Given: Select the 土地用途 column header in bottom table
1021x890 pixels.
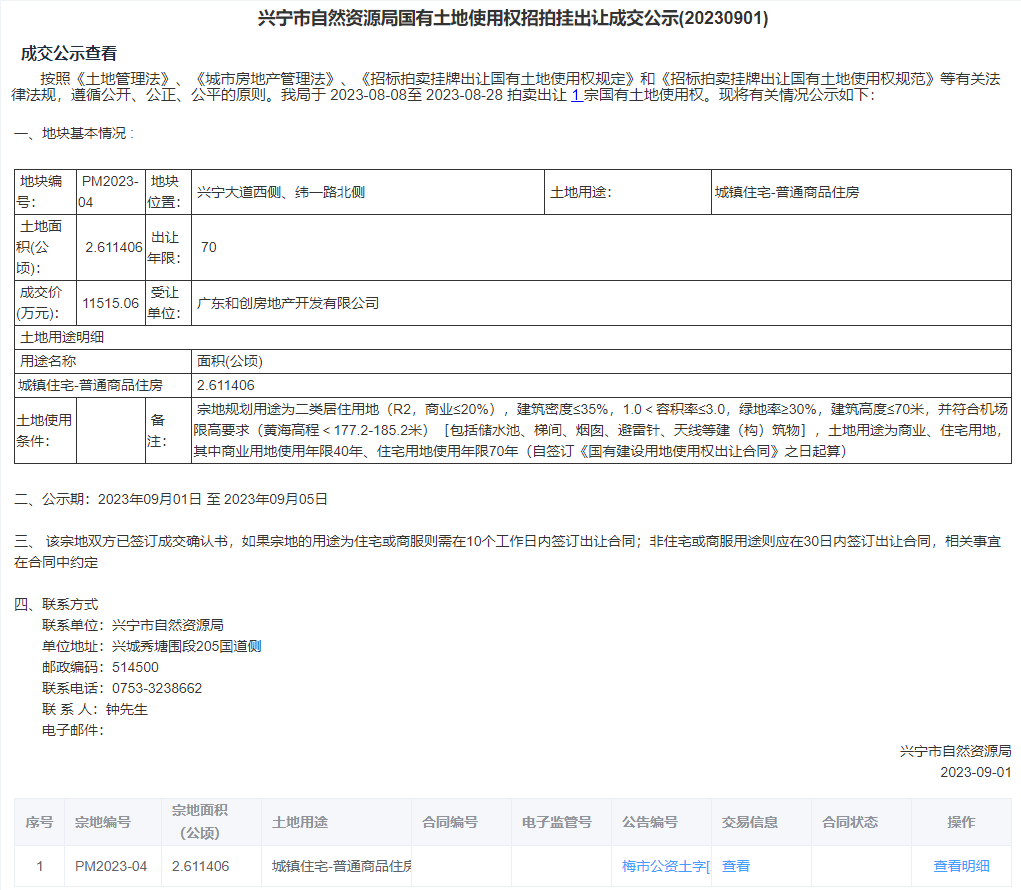Looking at the screenshot, I should (300, 822).
